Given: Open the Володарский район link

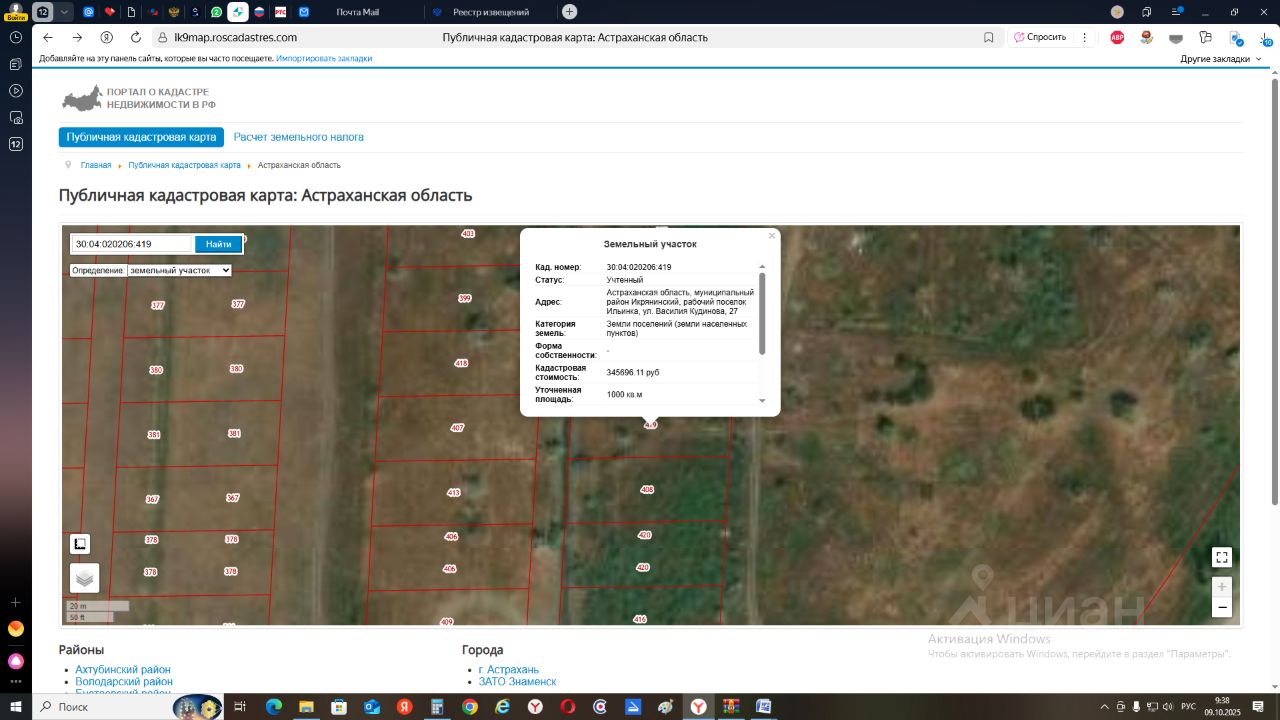Looking at the screenshot, I should [124, 682].
